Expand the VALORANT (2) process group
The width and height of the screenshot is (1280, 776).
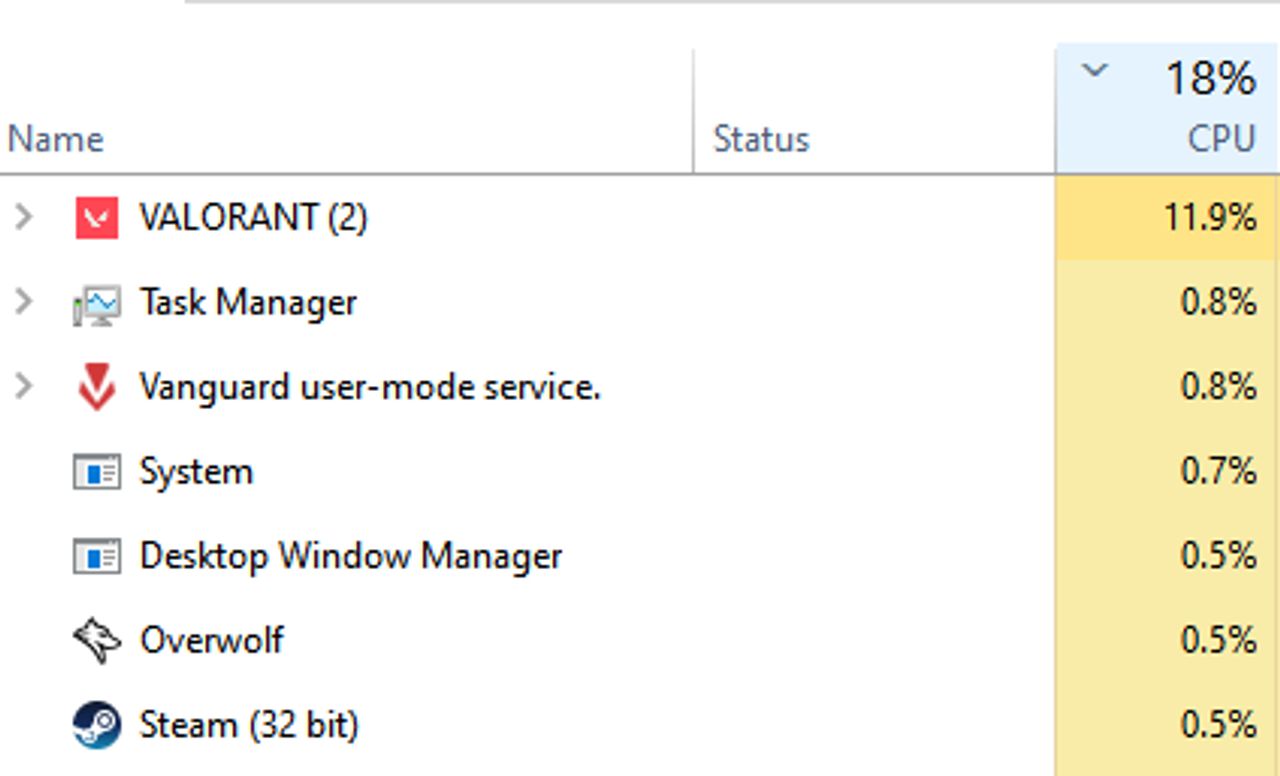click(x=23, y=217)
